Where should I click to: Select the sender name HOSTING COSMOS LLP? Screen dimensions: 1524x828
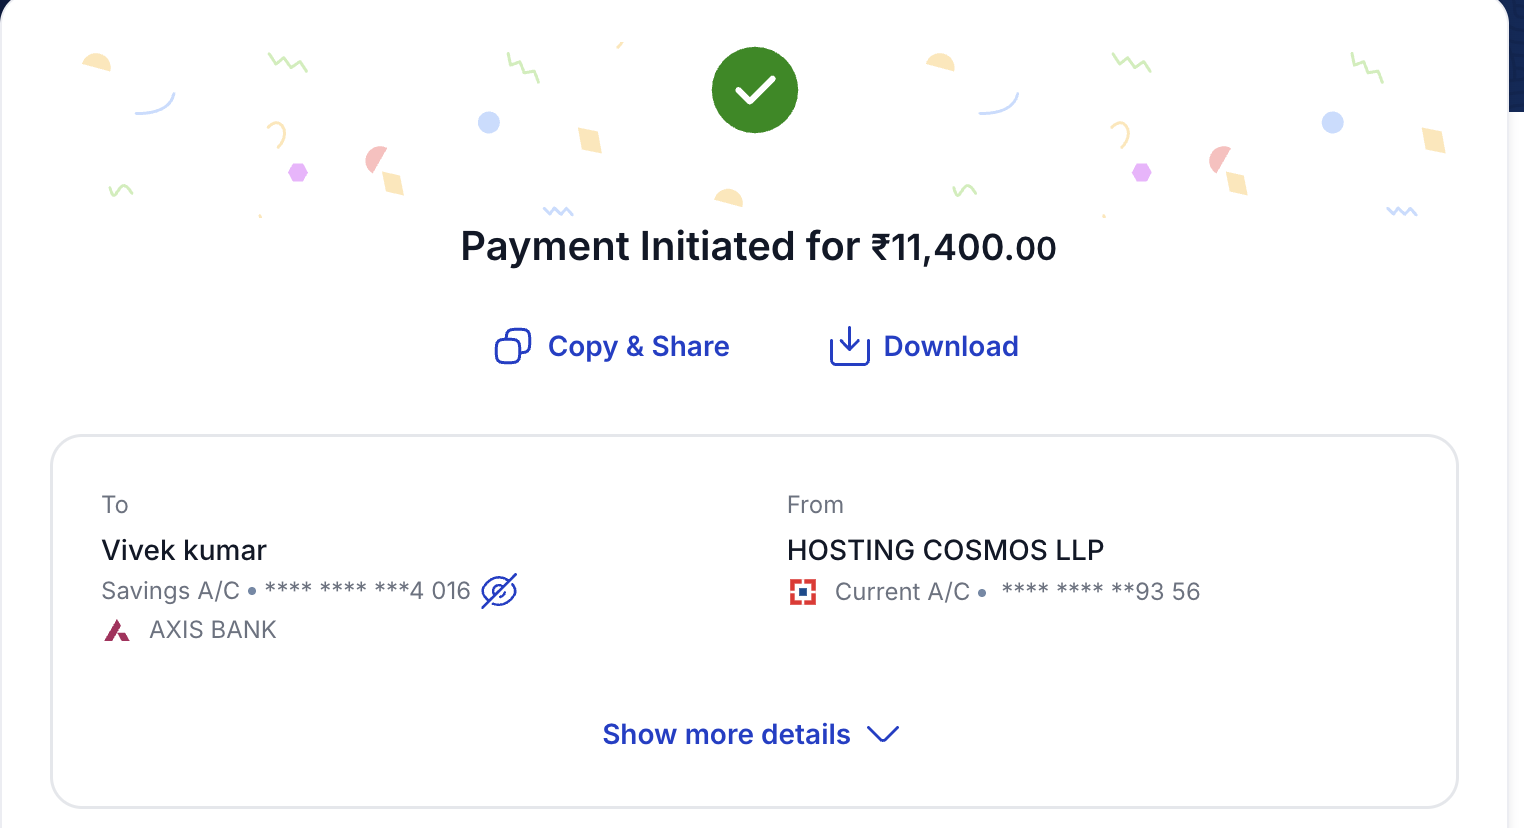pyautogui.click(x=945, y=550)
